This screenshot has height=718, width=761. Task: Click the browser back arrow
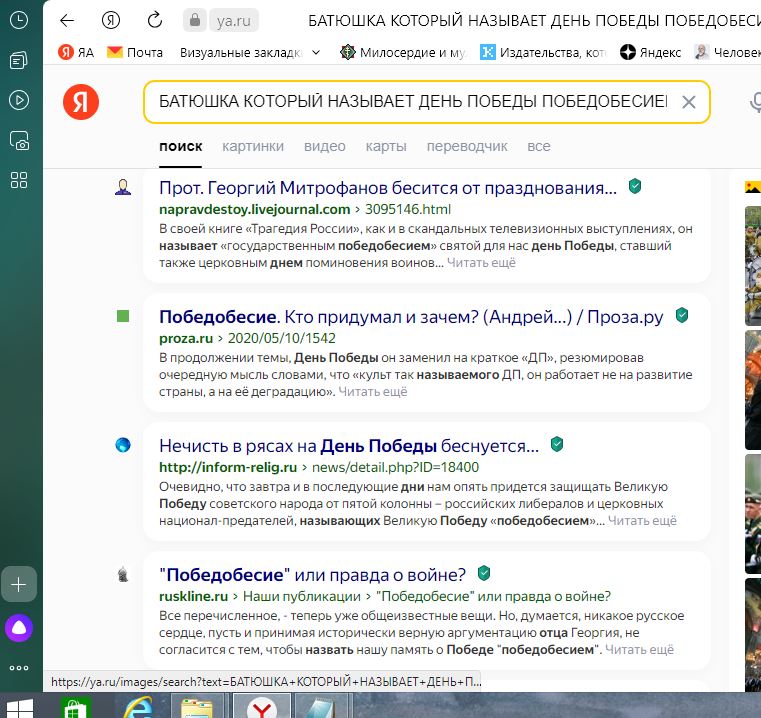(x=67, y=20)
